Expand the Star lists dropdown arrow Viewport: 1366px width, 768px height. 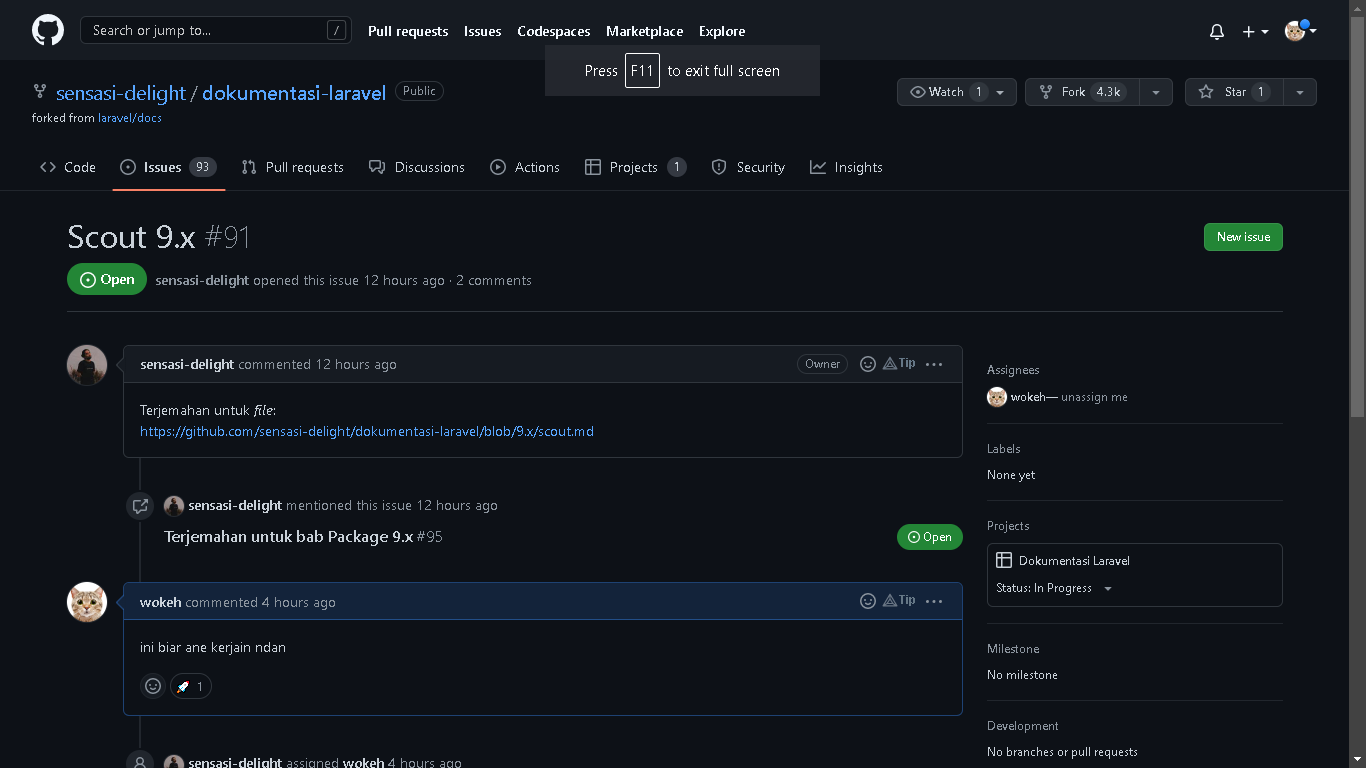[1300, 92]
